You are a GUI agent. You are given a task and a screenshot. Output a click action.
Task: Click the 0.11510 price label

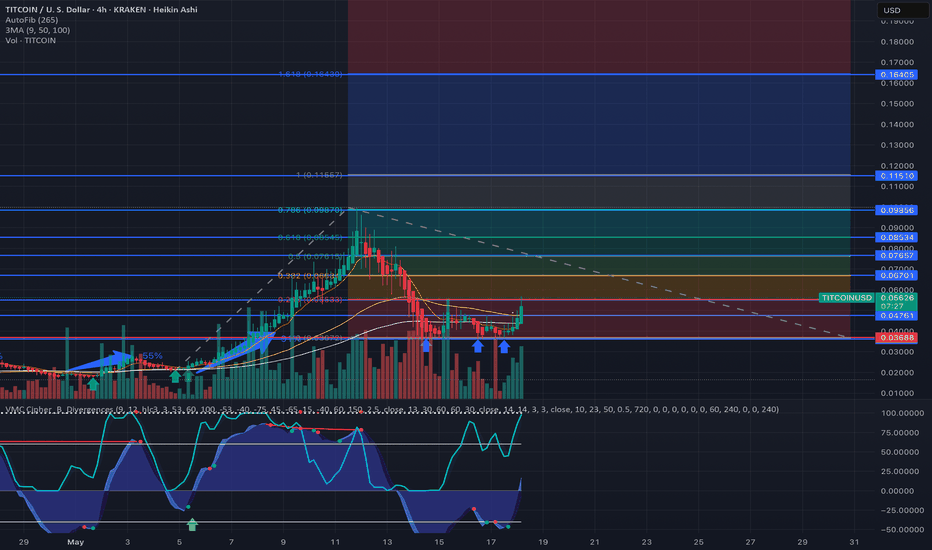tap(896, 176)
